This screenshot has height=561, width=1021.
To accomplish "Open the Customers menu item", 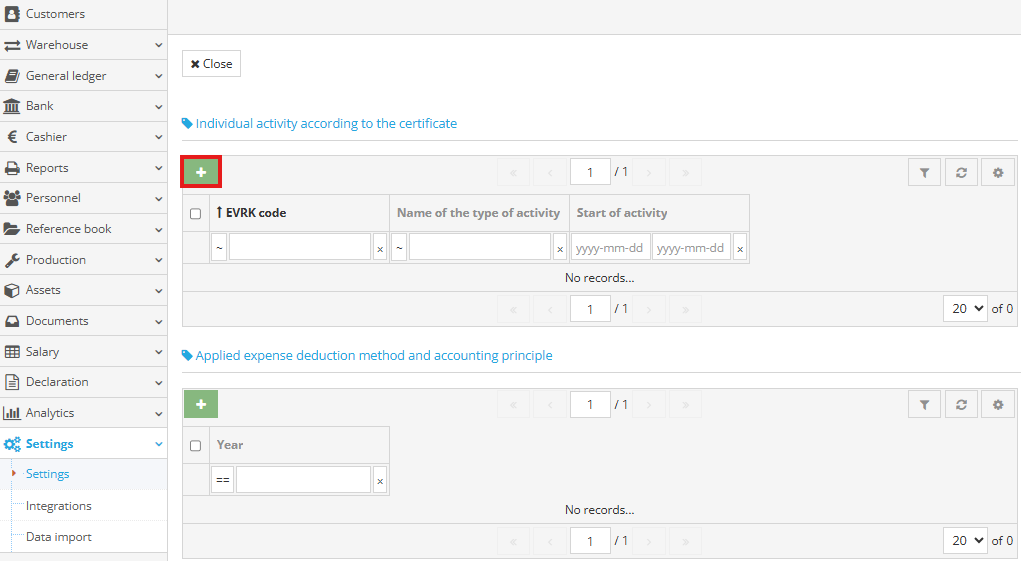I will pos(55,14).
